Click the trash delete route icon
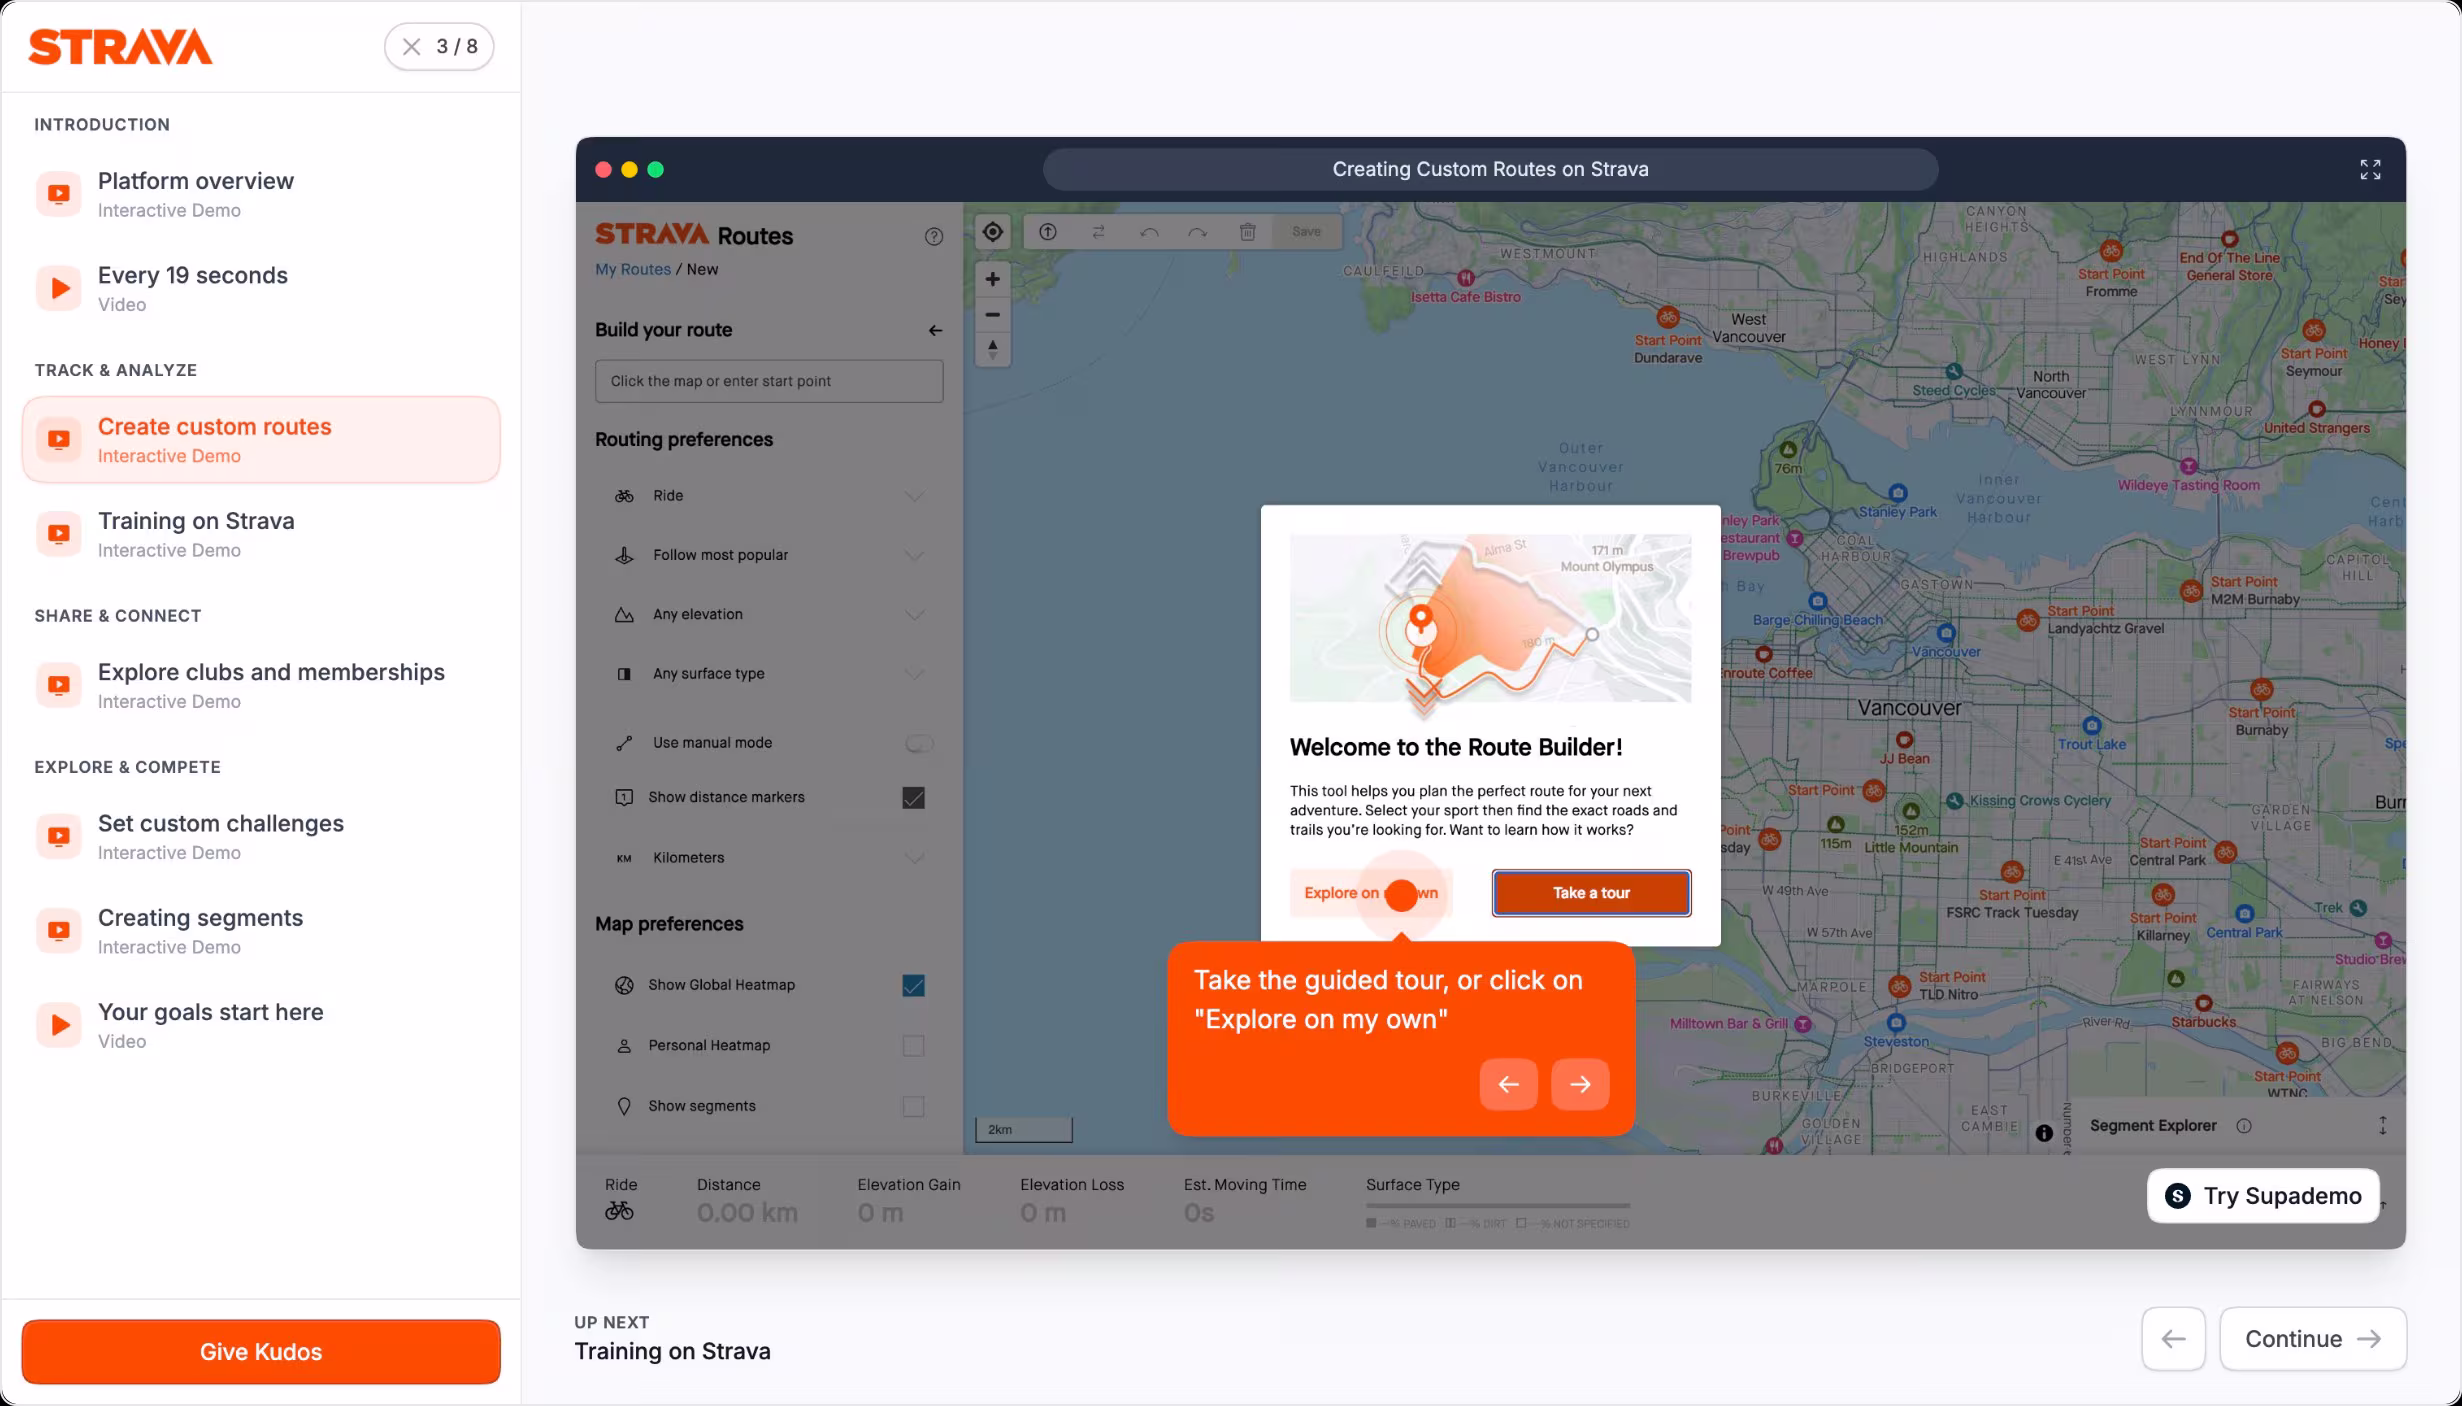2462x1406 pixels. tap(1247, 232)
